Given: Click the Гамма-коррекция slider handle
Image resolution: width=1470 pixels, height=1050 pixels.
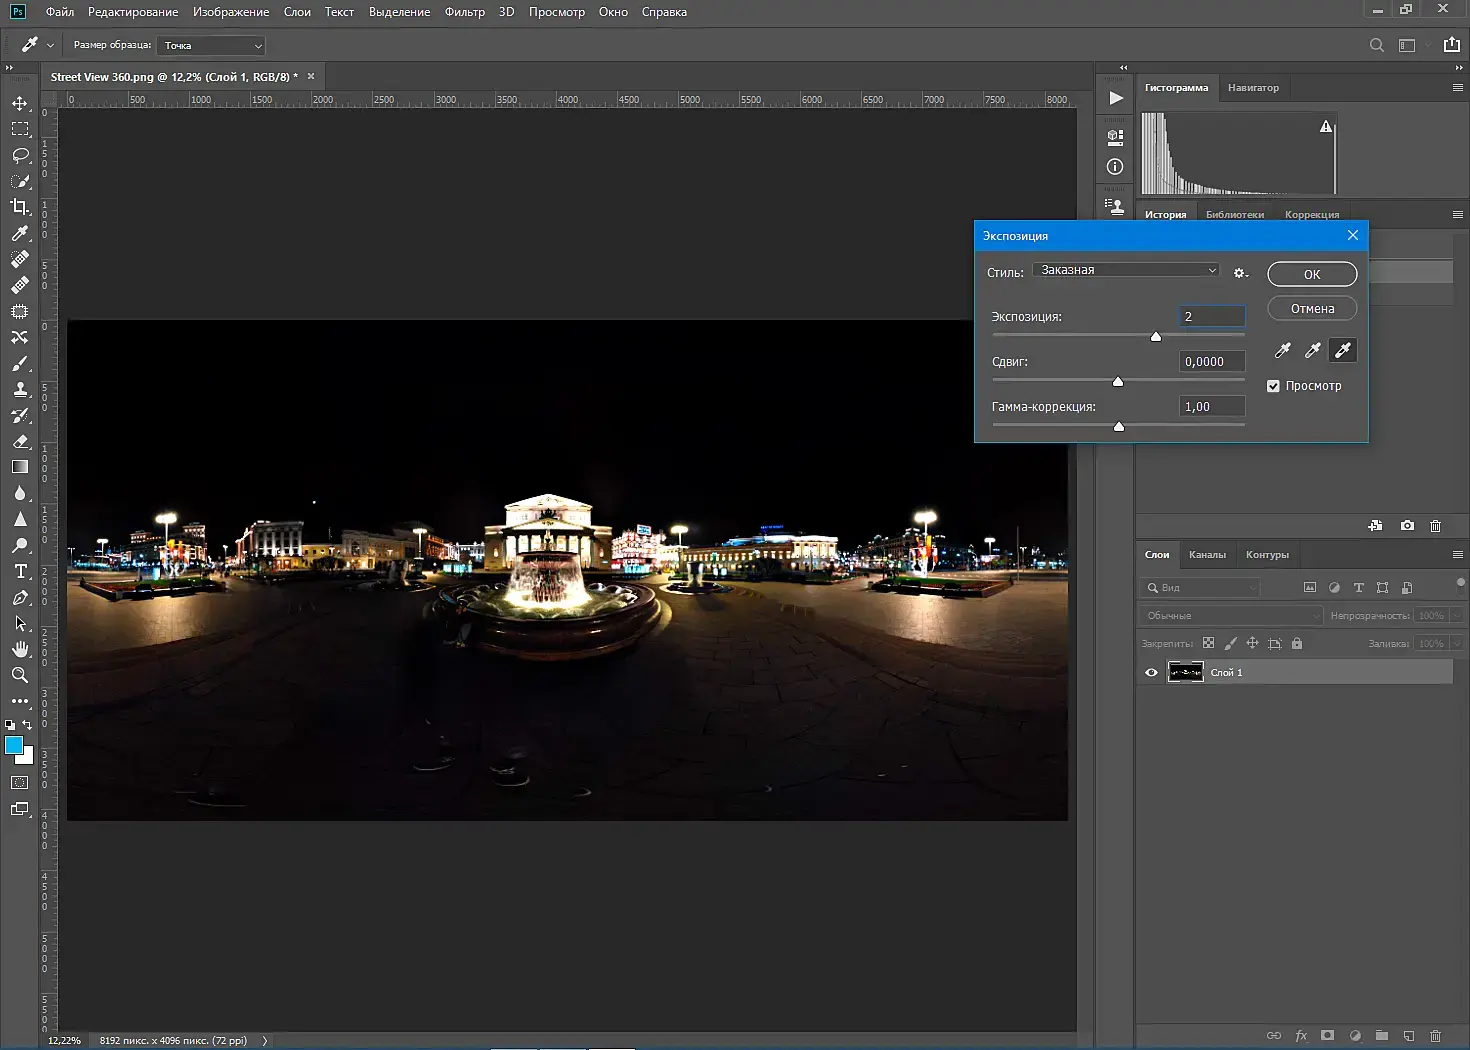Looking at the screenshot, I should tap(1119, 427).
